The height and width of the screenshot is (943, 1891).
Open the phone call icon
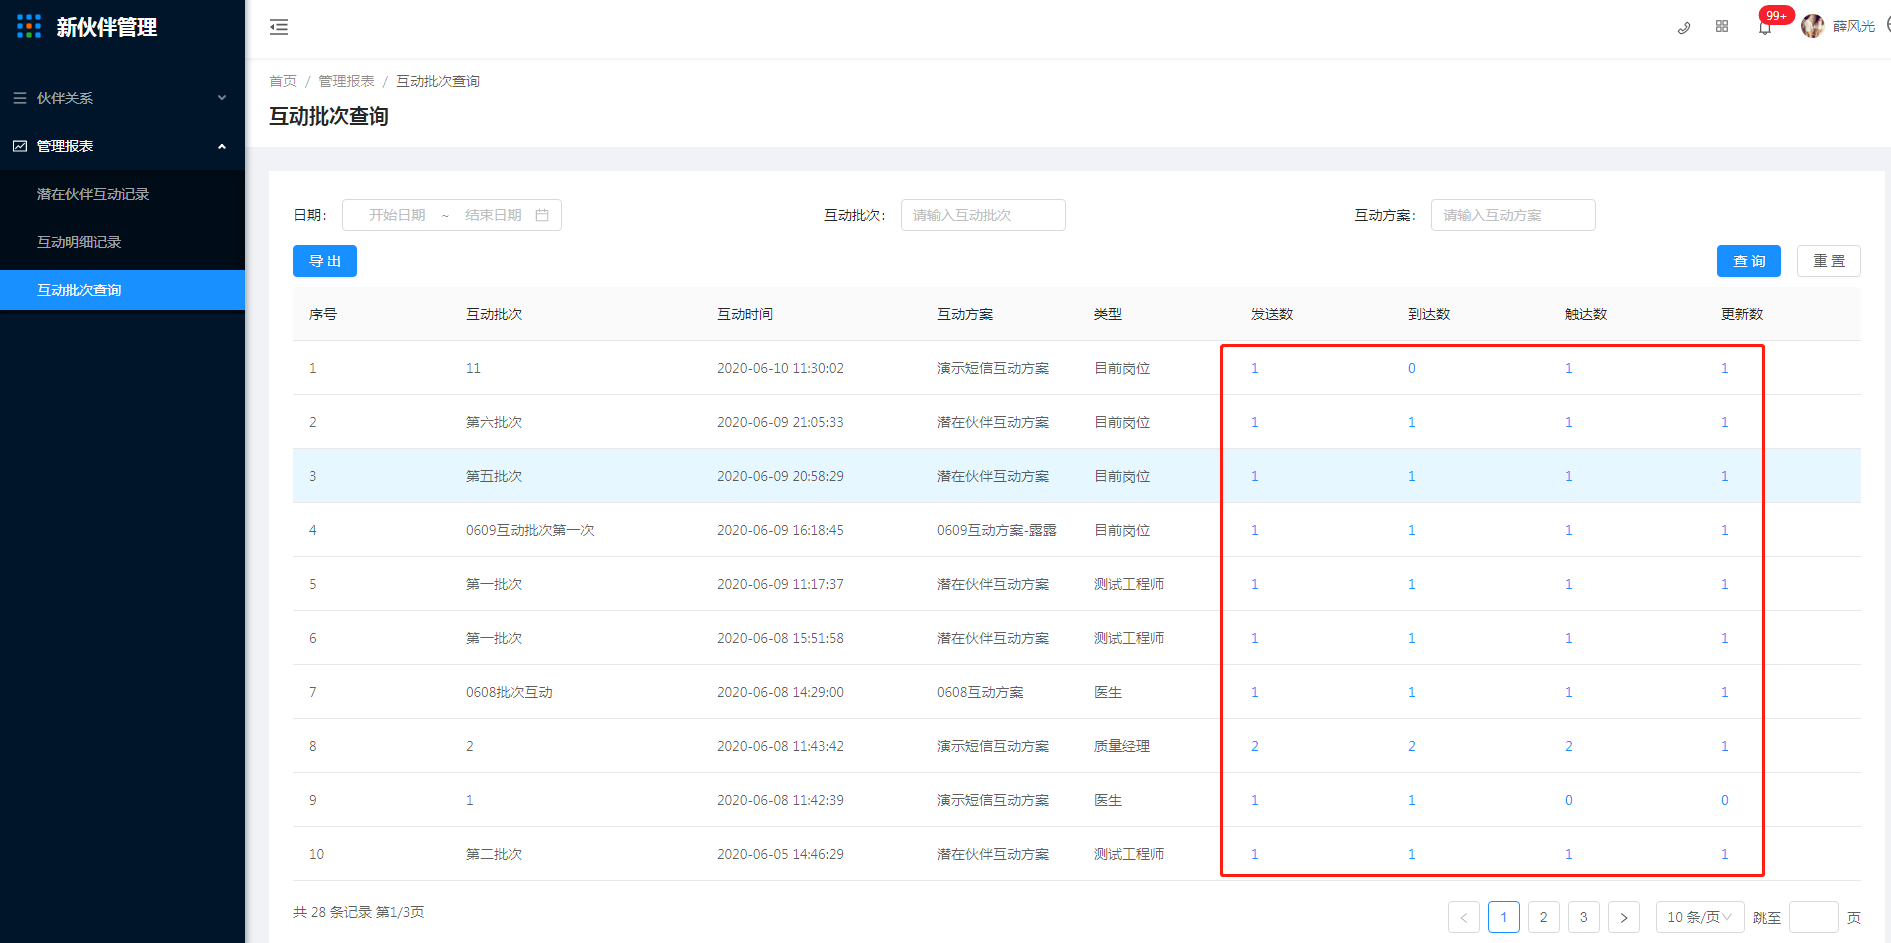[x=1684, y=27]
